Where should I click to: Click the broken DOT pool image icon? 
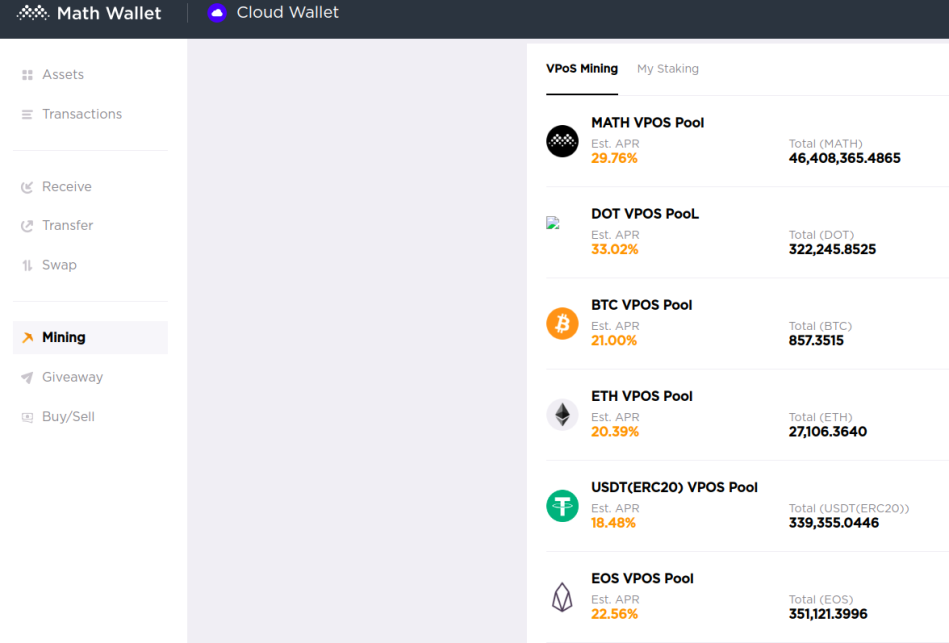point(553,223)
